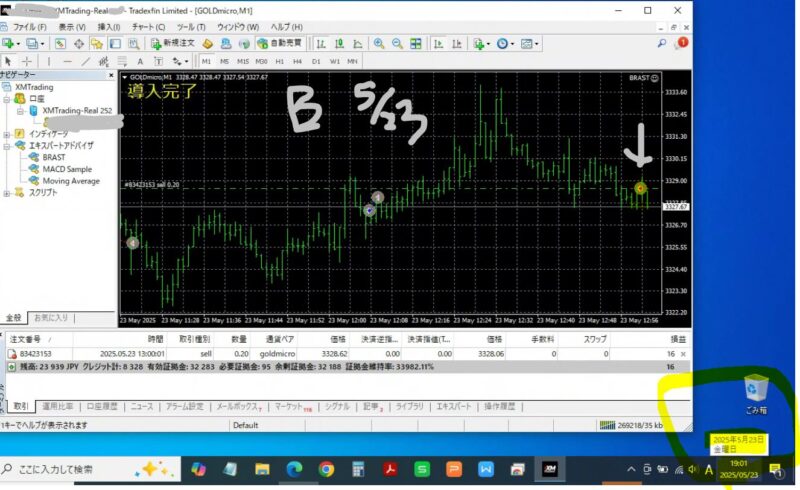Viewport: 800px width, 490px height.
Task: Open the チャート(C) menu
Action: 148,27
